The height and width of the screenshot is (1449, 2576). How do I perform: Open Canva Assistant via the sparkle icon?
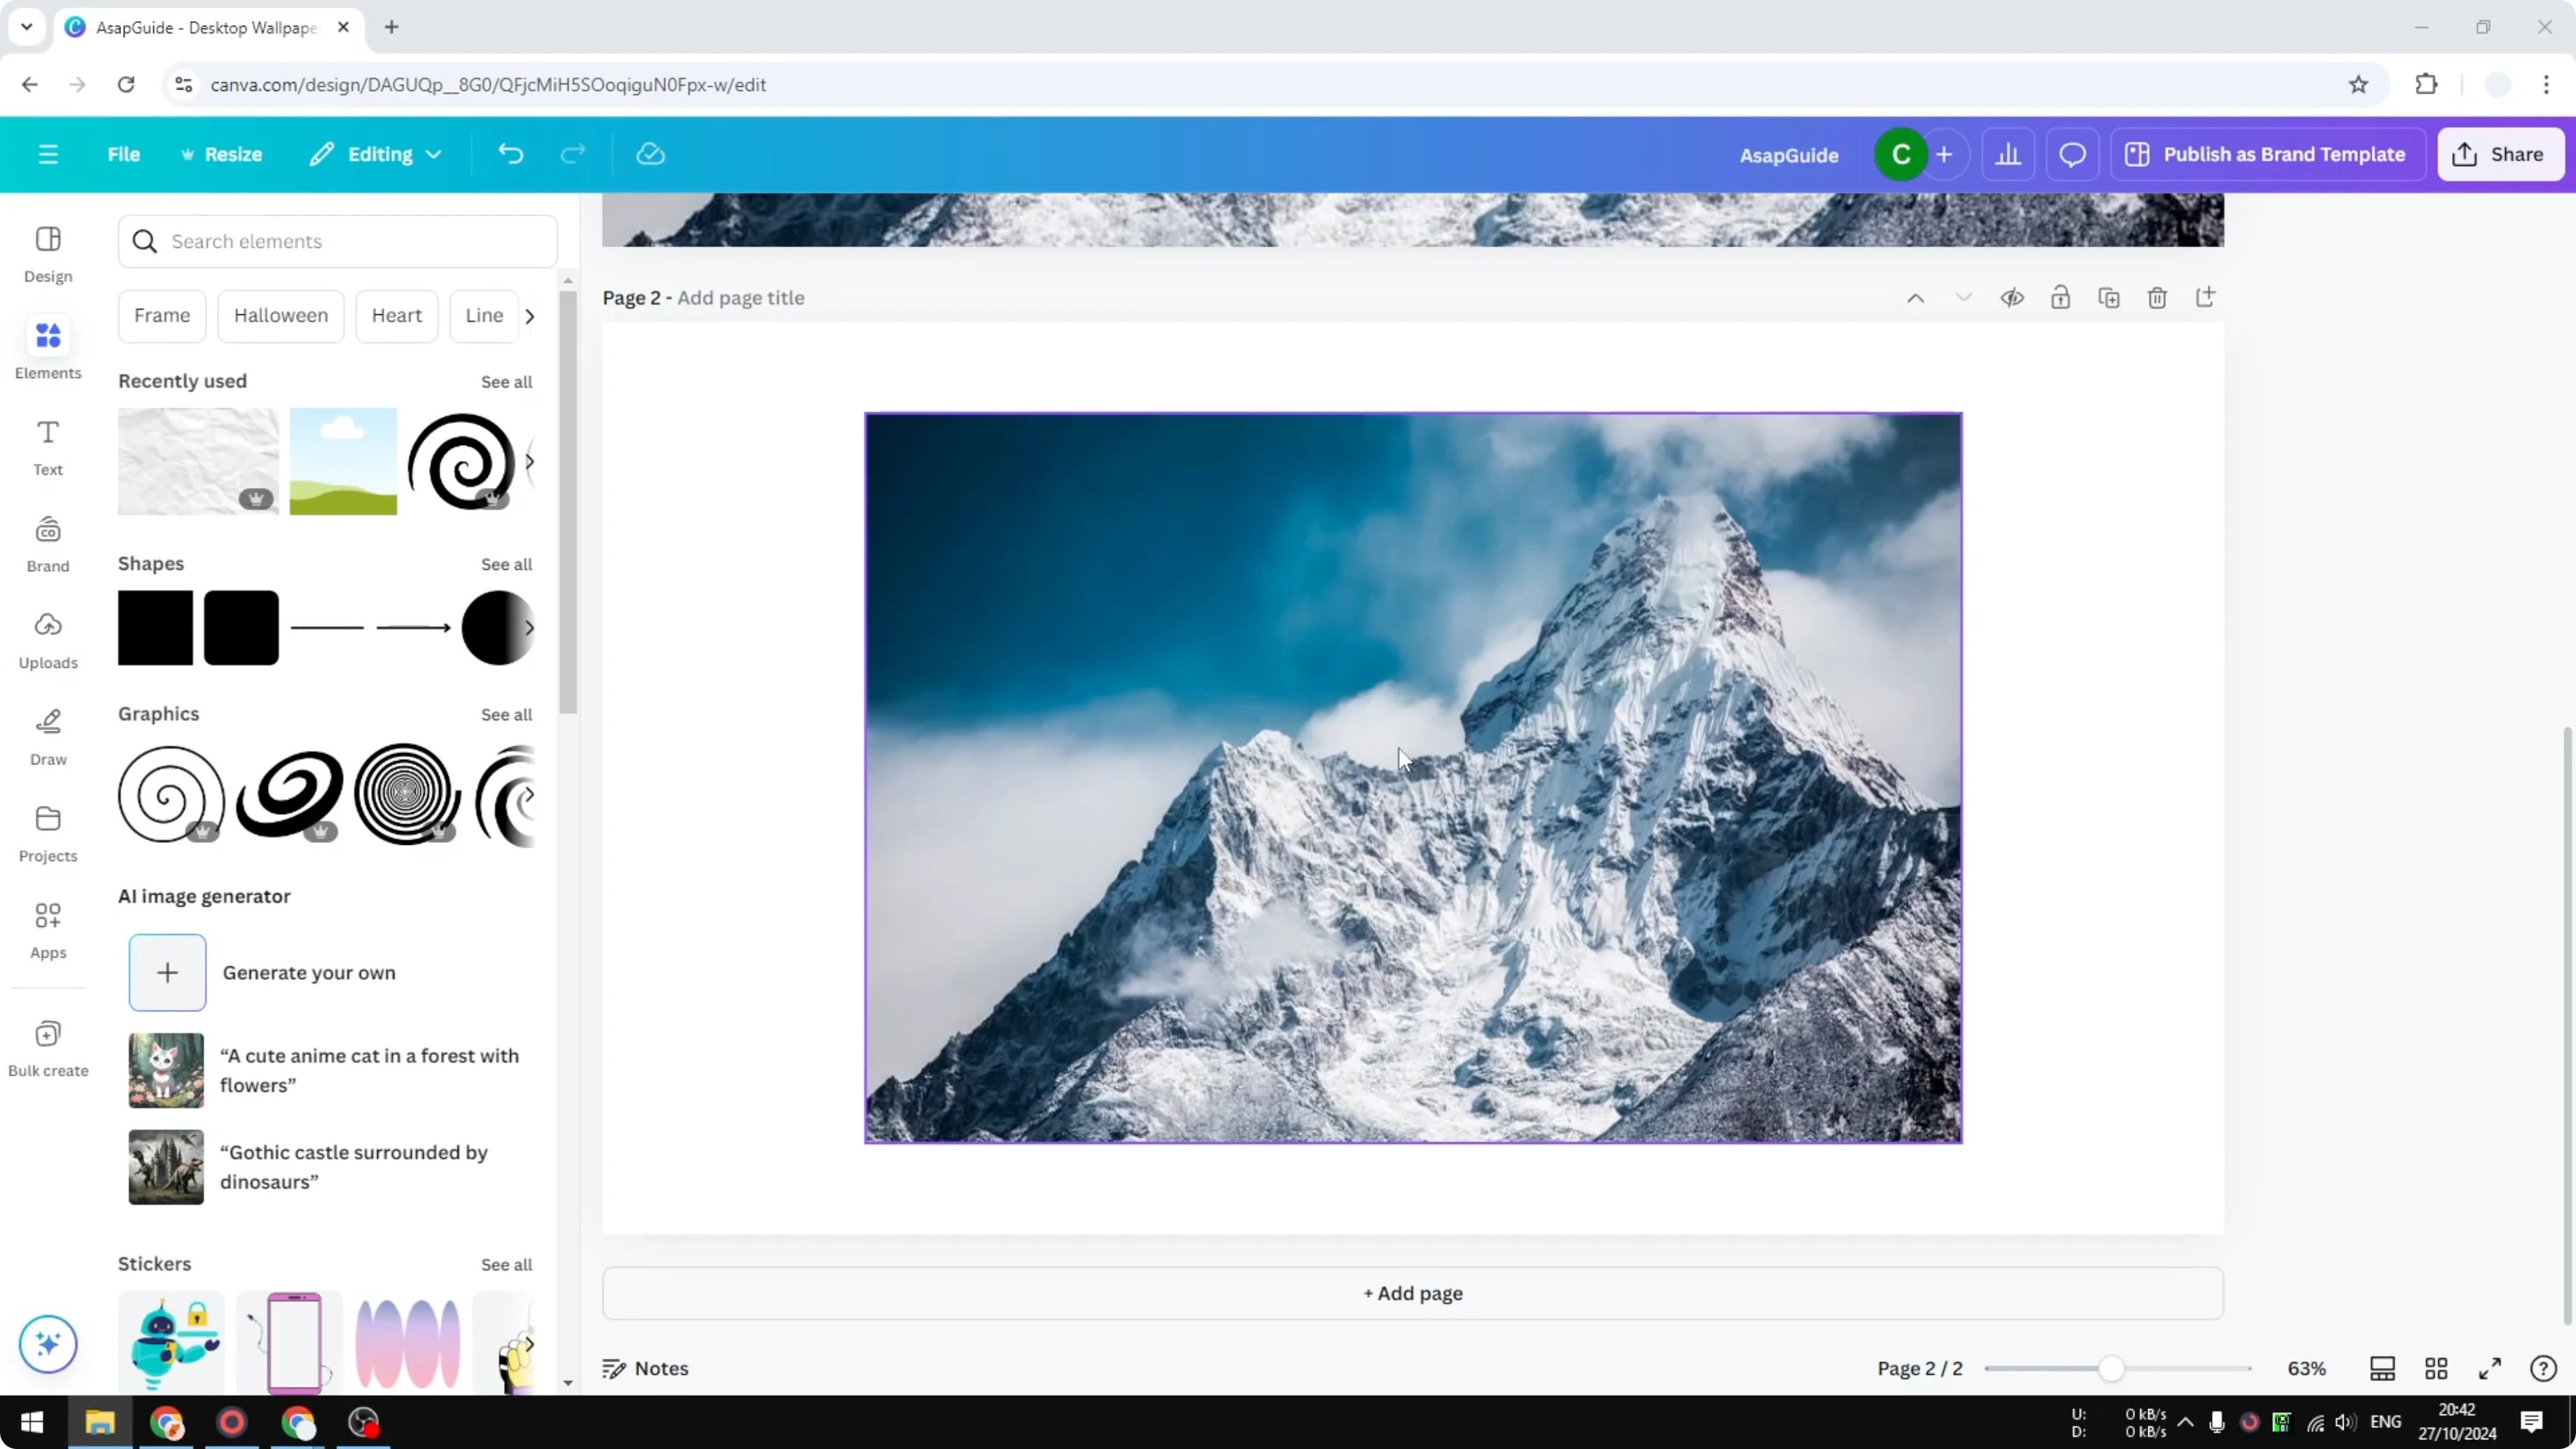[x=47, y=1344]
